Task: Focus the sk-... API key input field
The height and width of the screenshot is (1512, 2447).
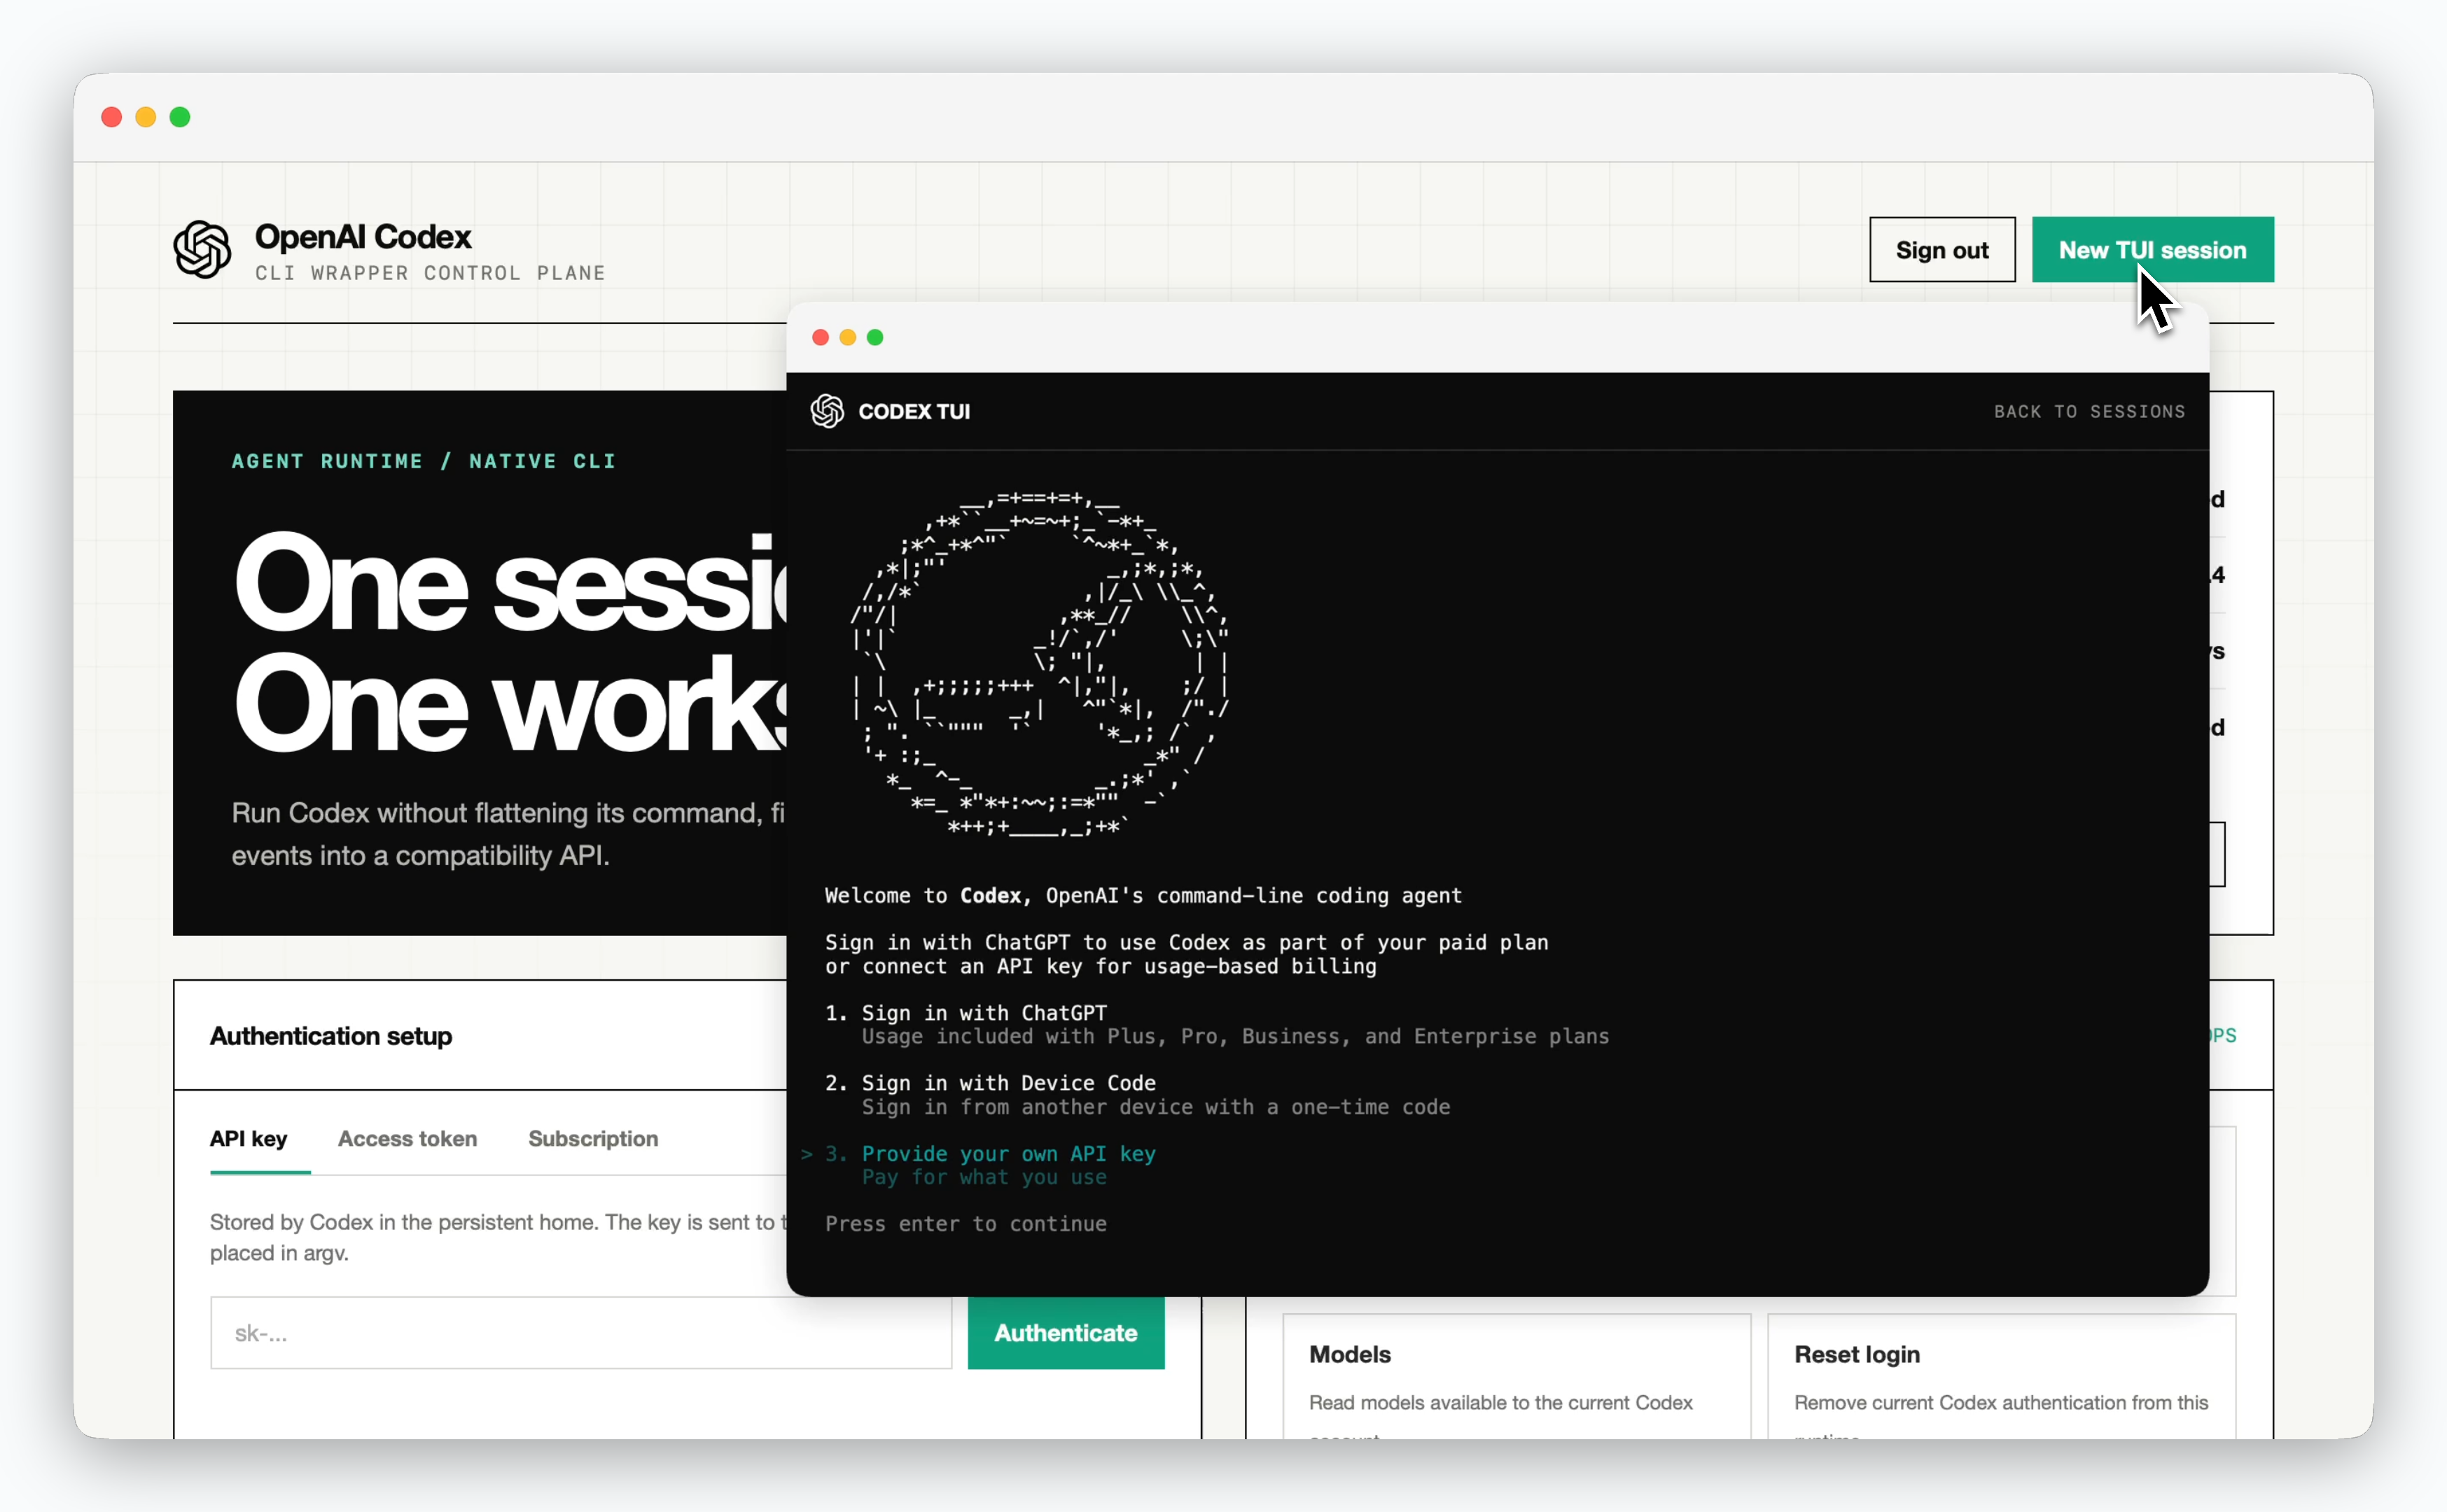Action: tap(580, 1333)
